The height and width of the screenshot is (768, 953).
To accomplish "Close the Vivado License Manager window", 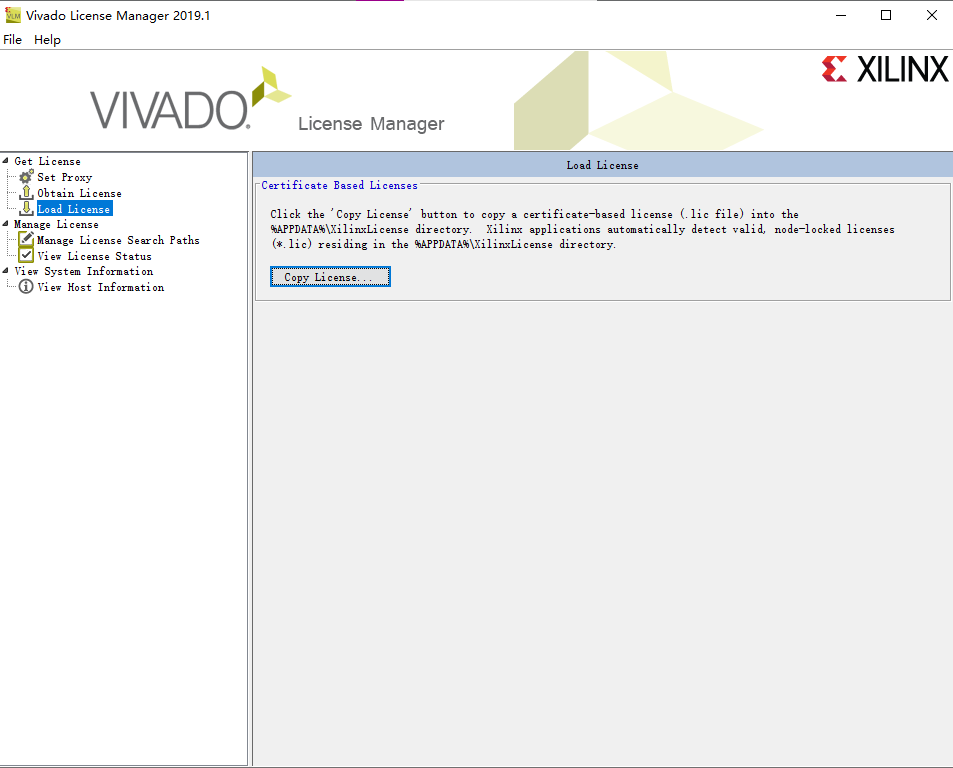I will [x=931, y=15].
